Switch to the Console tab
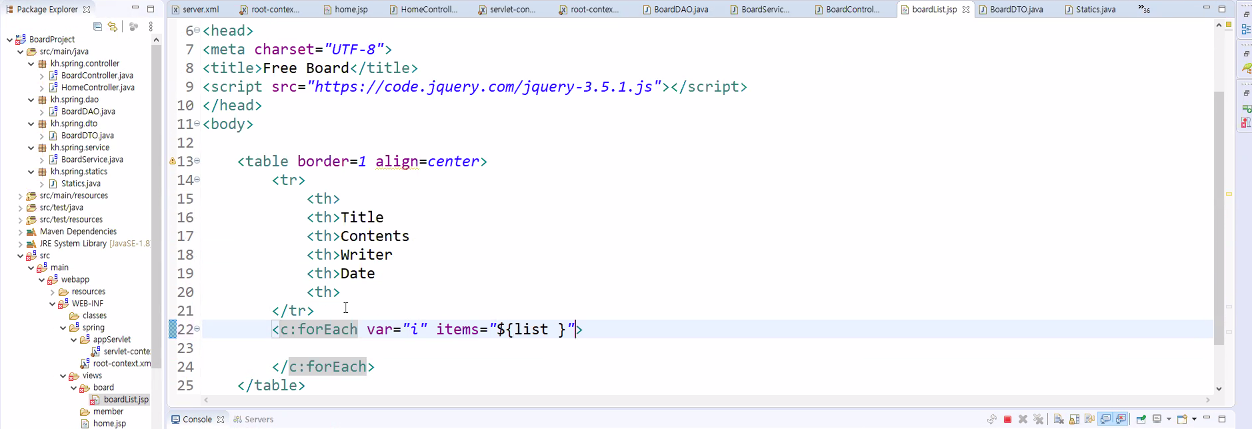The width and height of the screenshot is (1252, 429). 197,419
